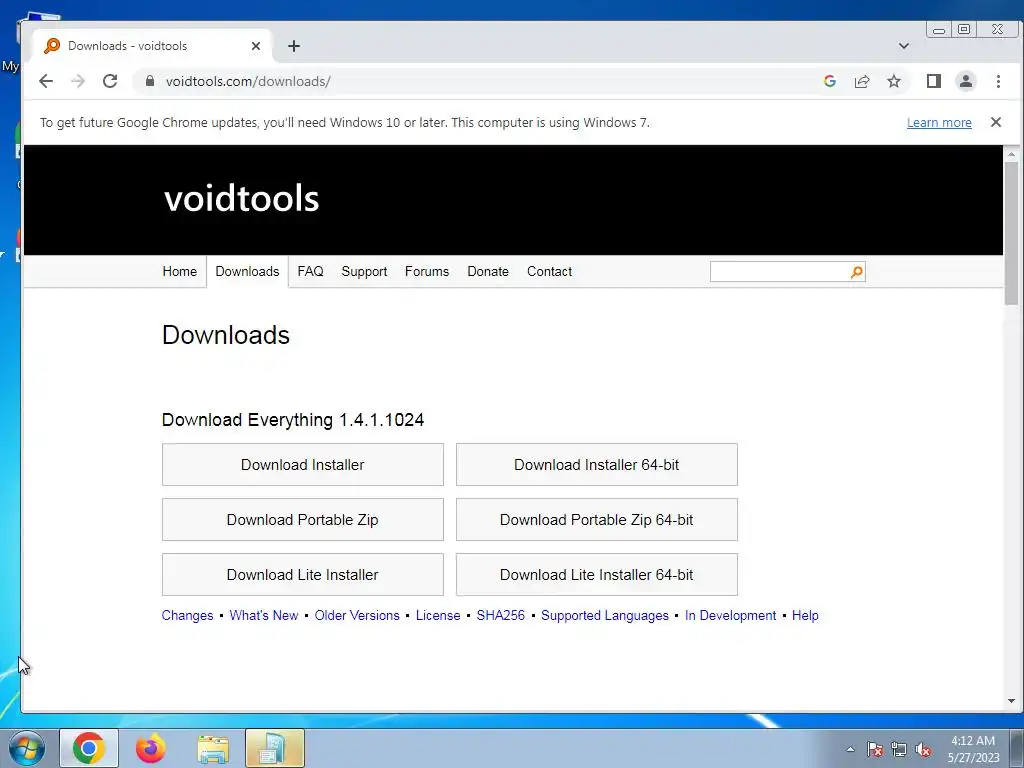Open the Forums nav item

(x=427, y=271)
